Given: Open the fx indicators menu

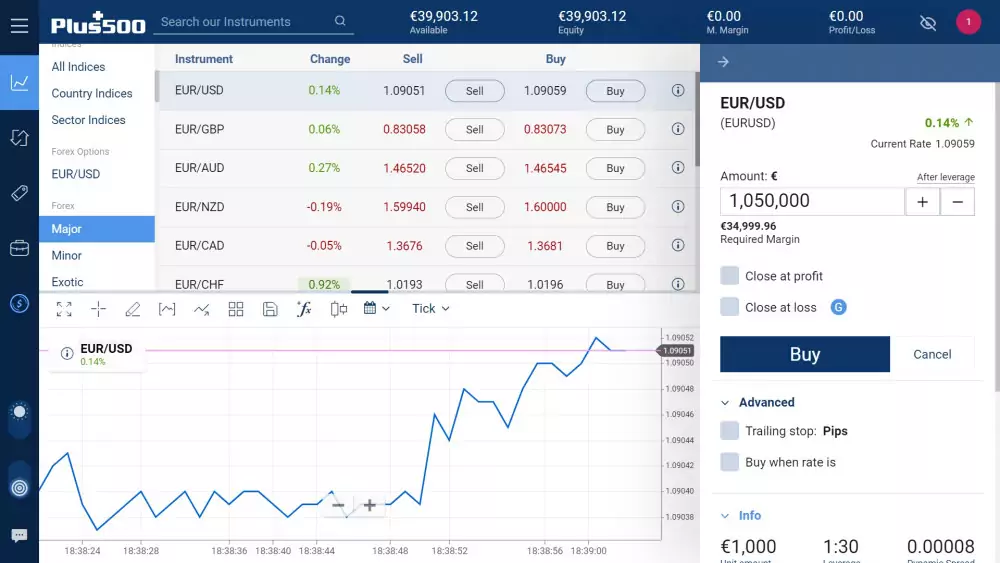Looking at the screenshot, I should 304,309.
